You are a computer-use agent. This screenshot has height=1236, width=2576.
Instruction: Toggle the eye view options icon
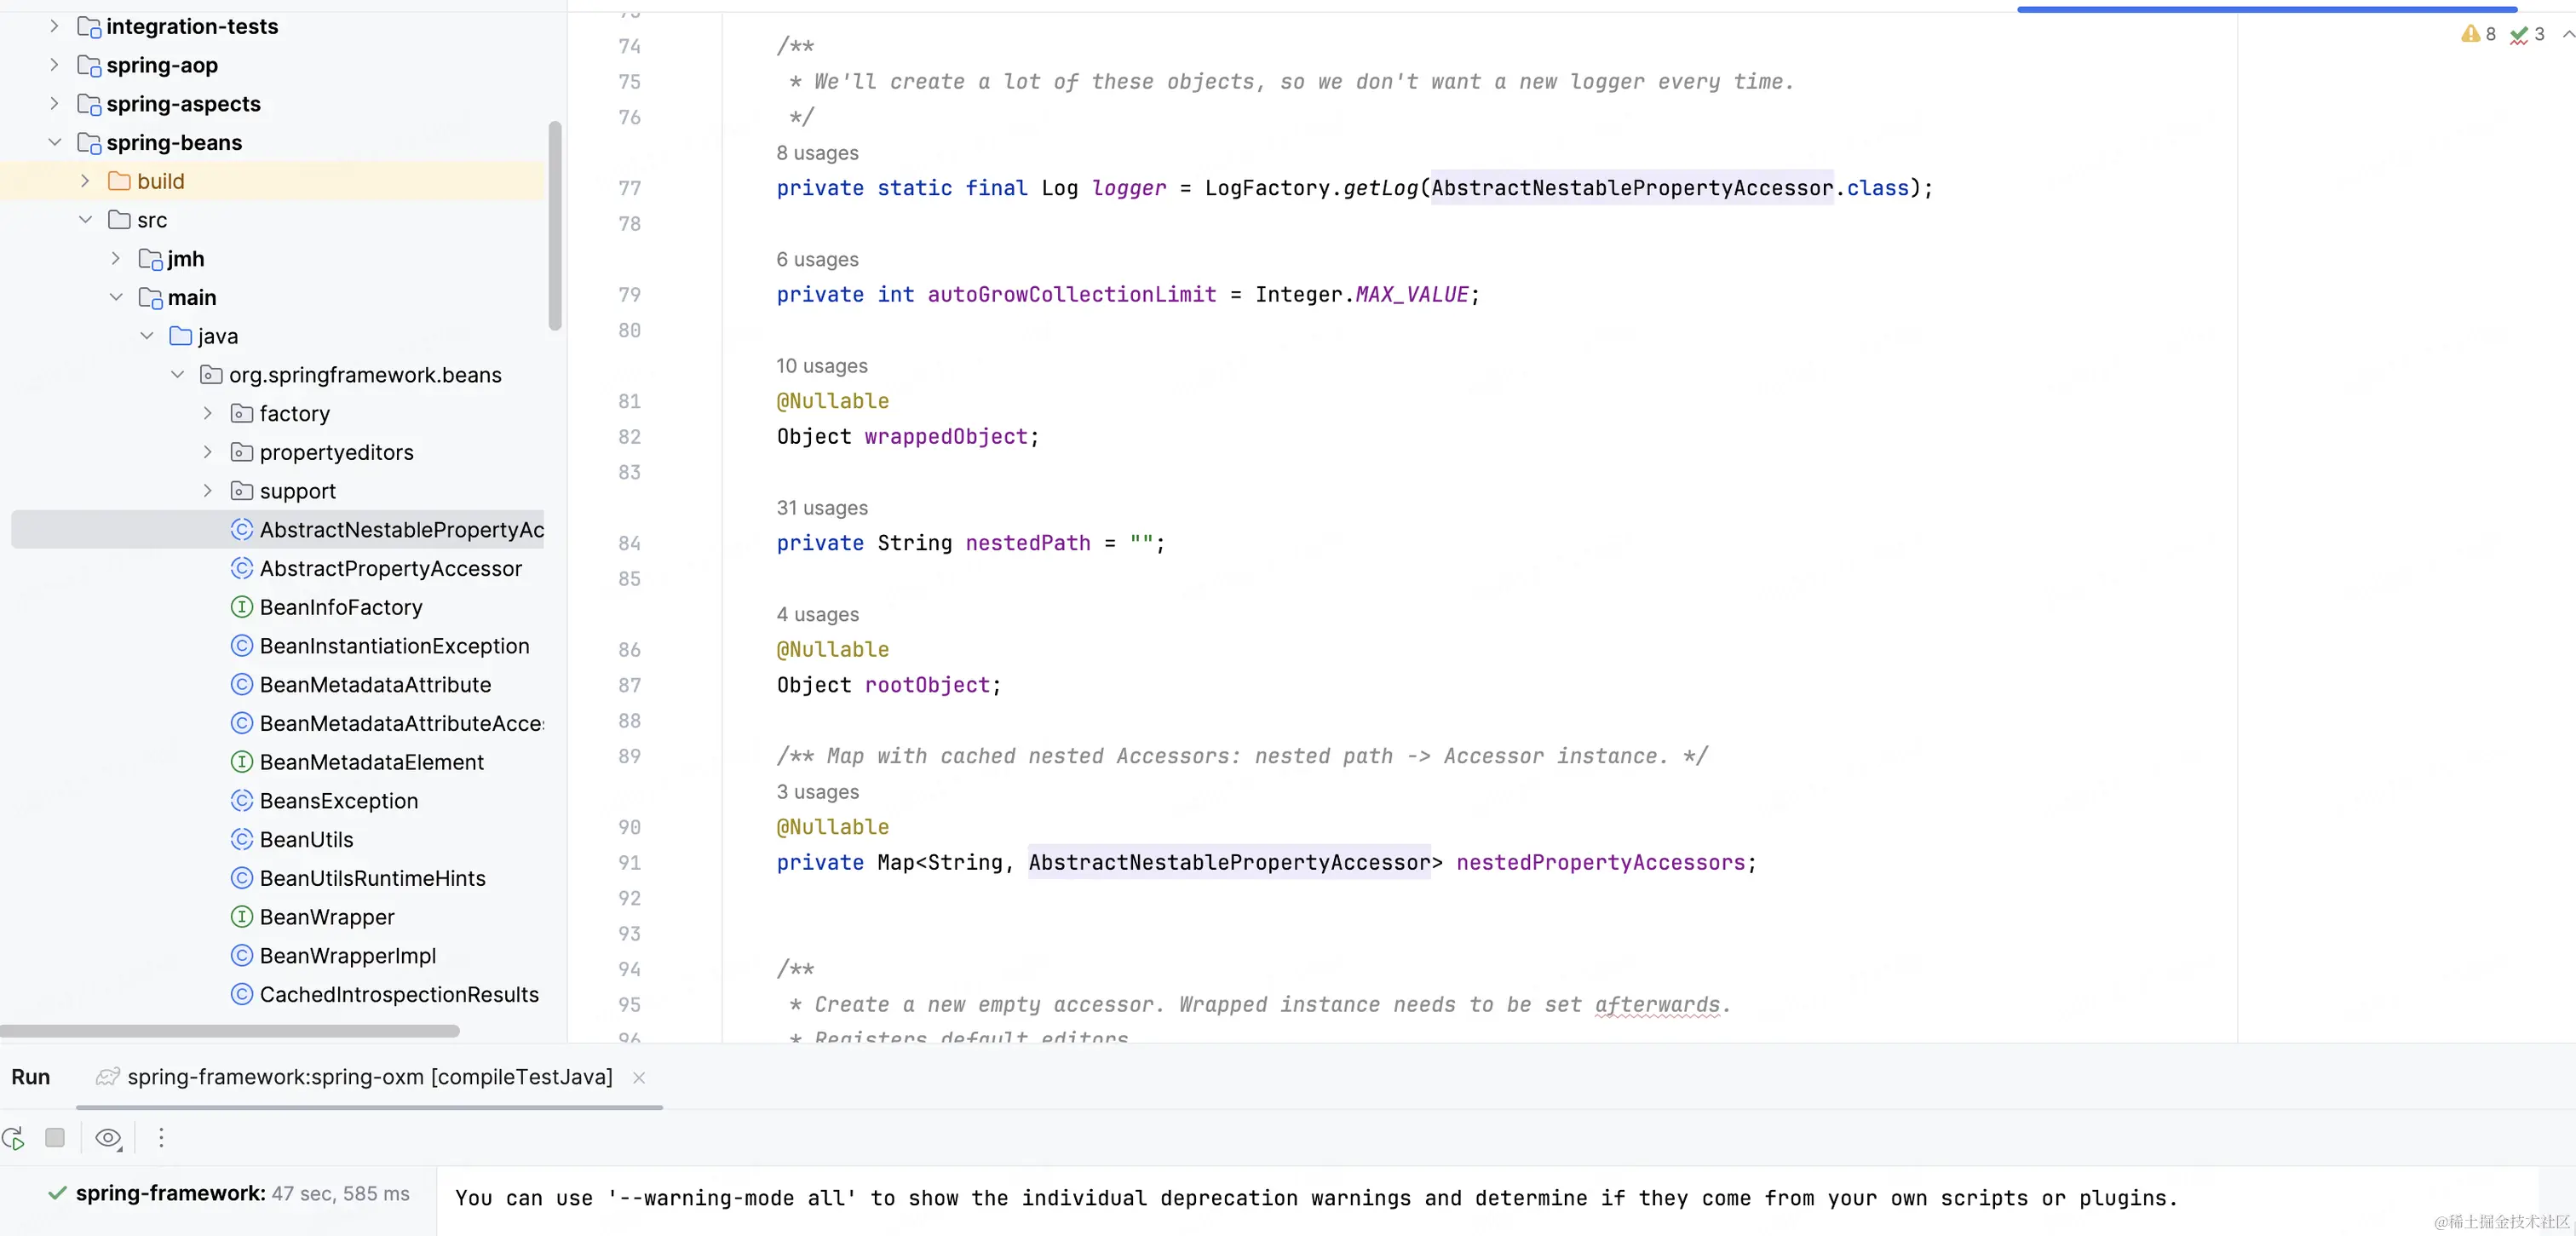[x=107, y=1138]
